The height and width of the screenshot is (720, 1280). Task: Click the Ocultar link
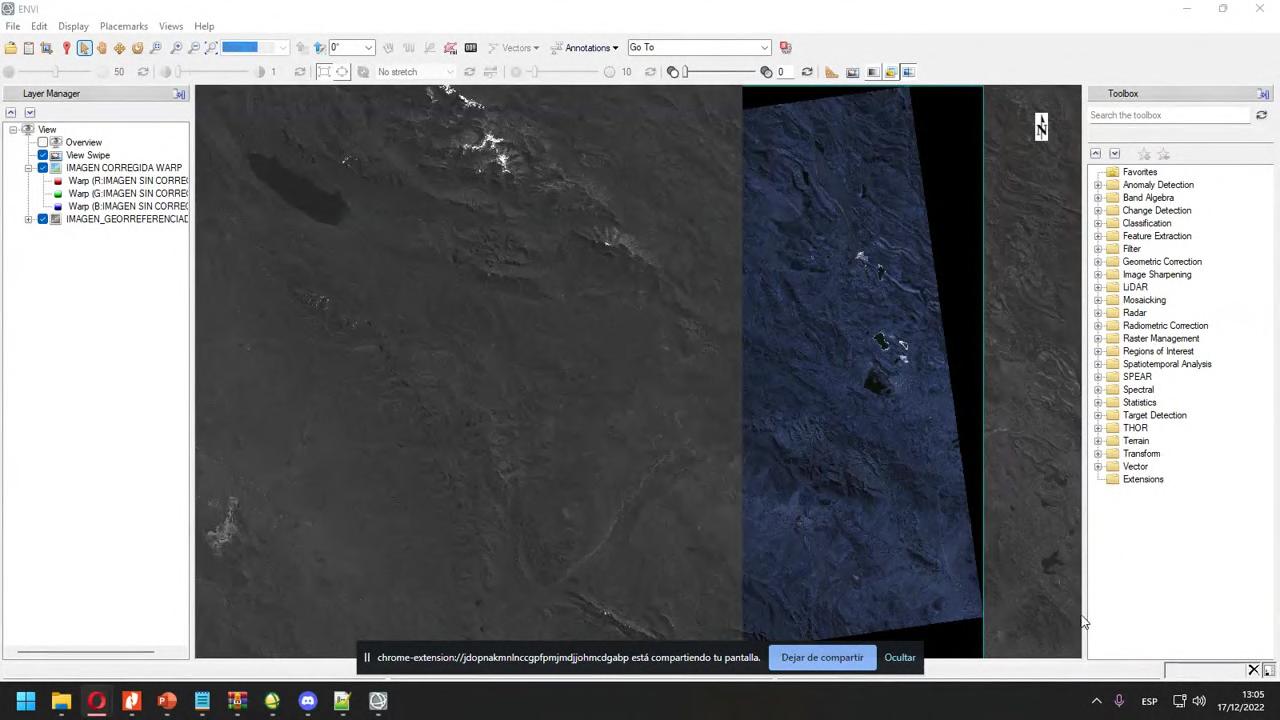point(899,658)
